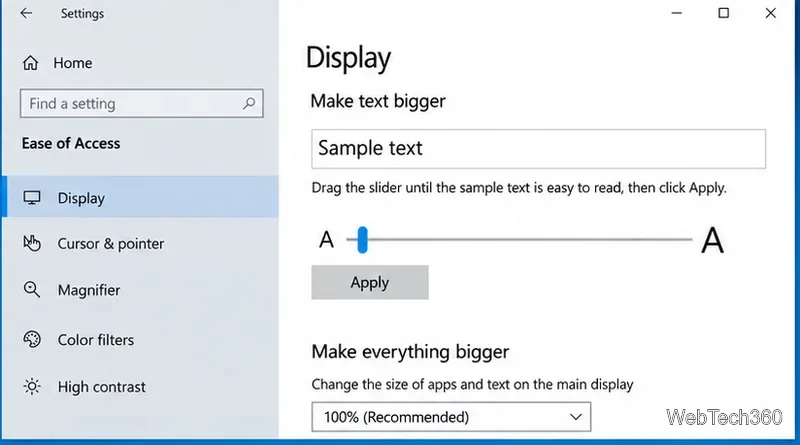
Task: Click the Home house icon
Action: tap(30, 63)
